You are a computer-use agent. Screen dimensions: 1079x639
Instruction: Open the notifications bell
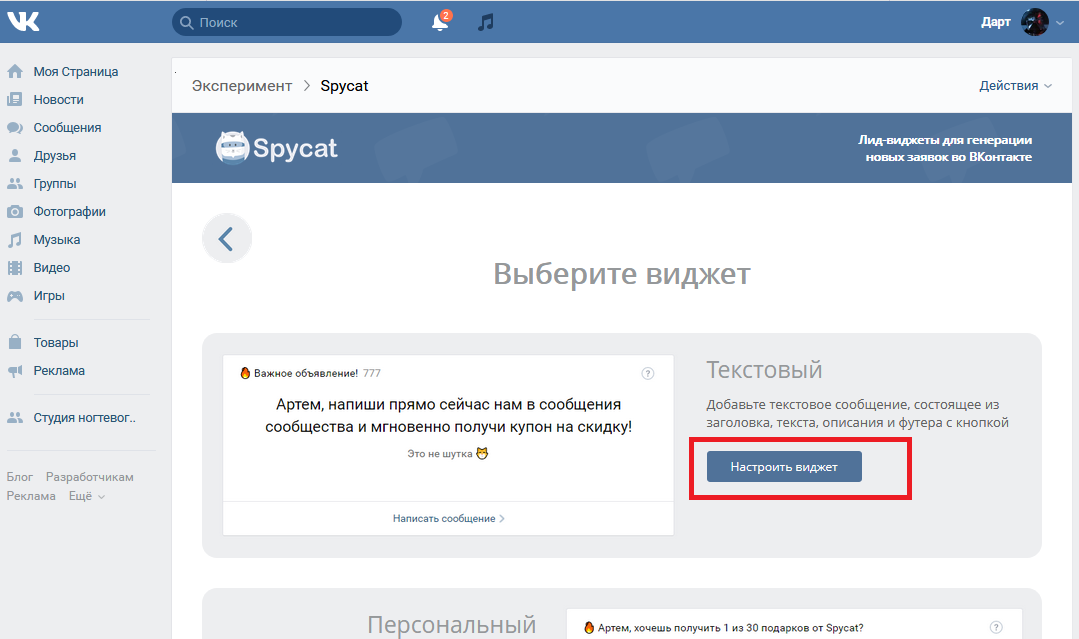[x=439, y=22]
